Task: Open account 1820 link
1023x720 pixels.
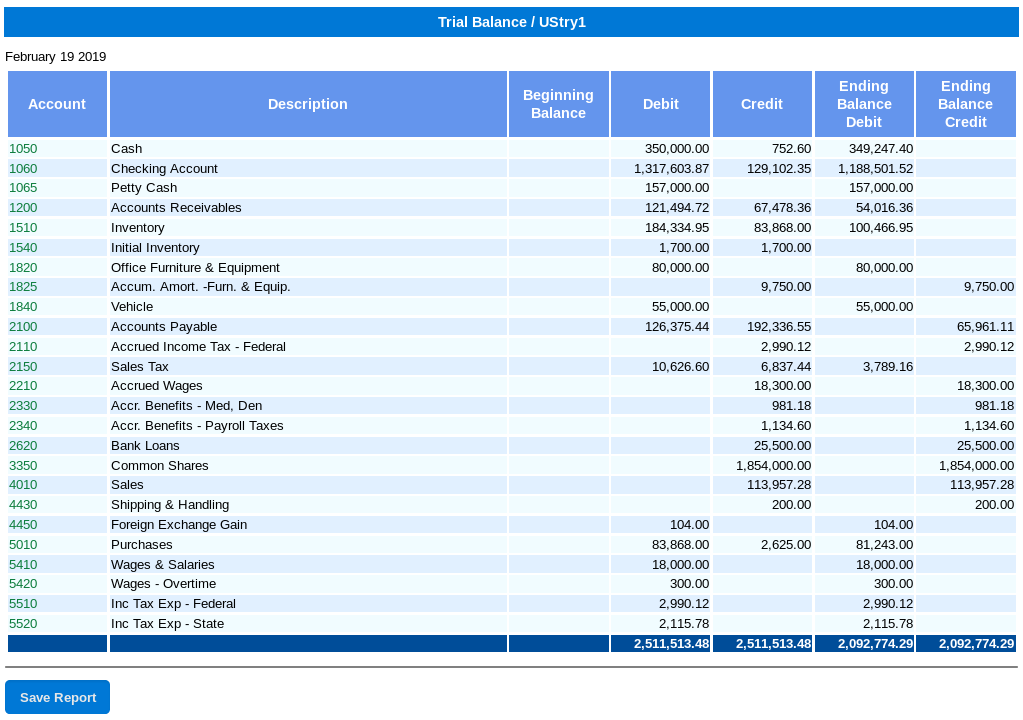Action: click(x=23, y=267)
